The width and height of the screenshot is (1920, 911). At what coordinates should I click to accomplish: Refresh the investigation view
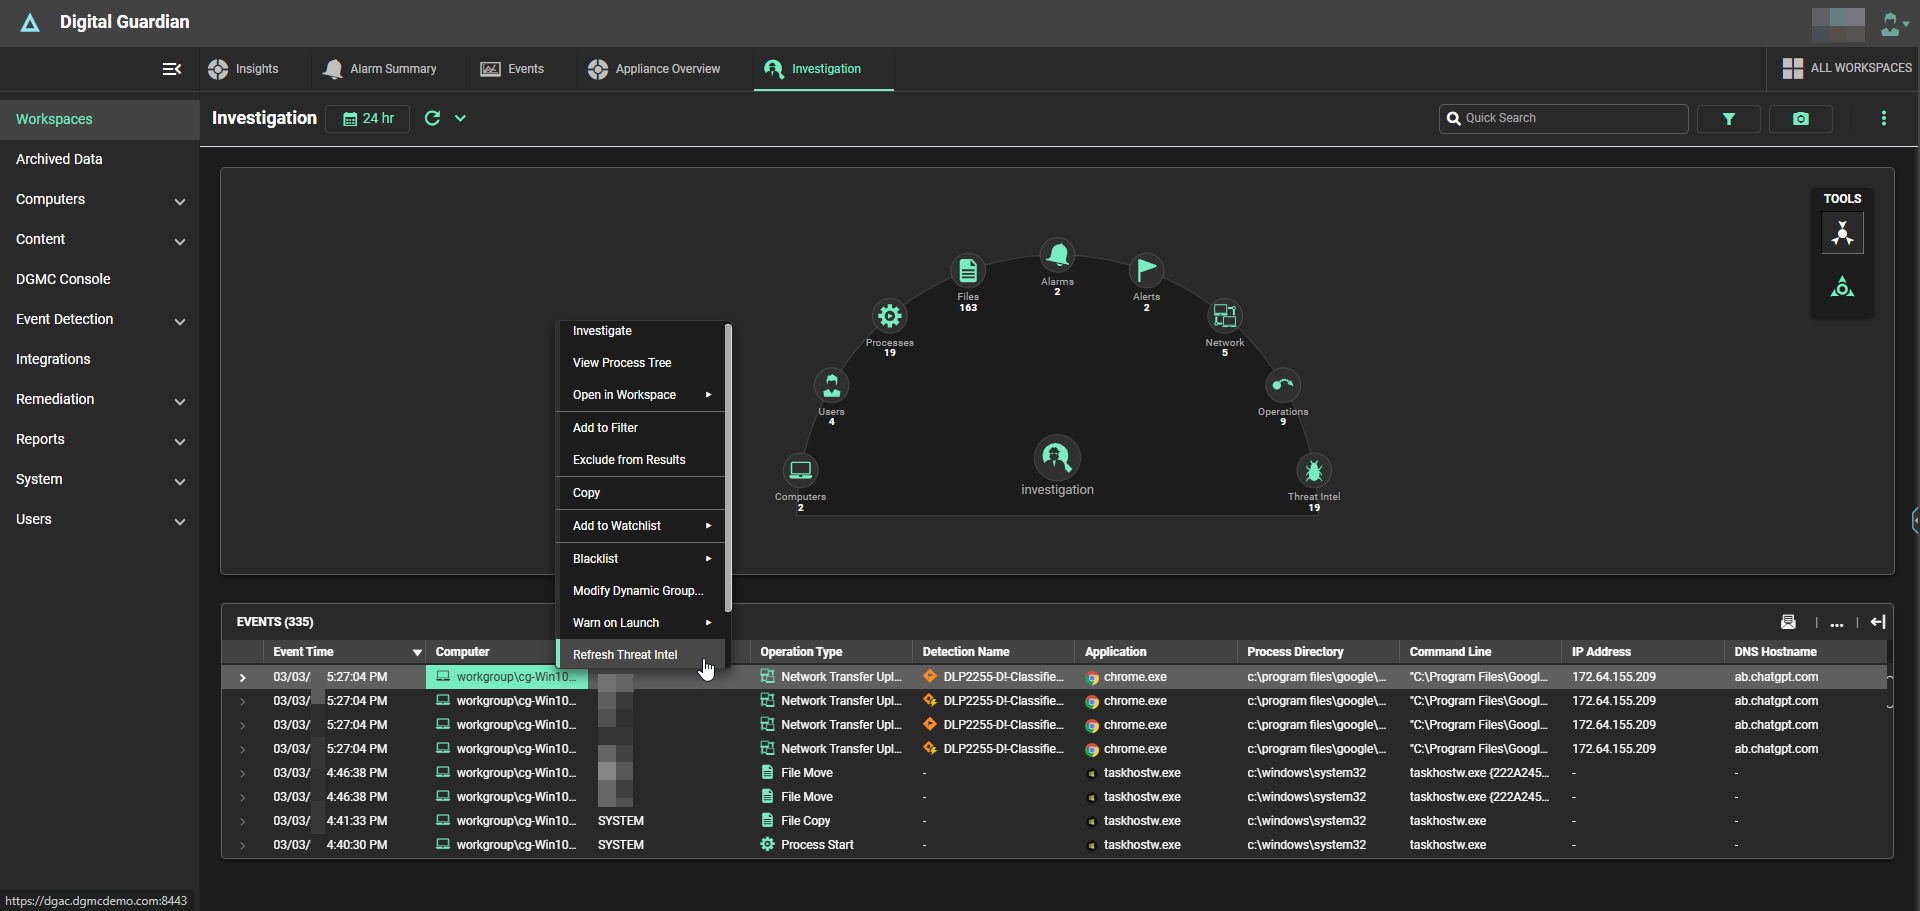point(432,118)
